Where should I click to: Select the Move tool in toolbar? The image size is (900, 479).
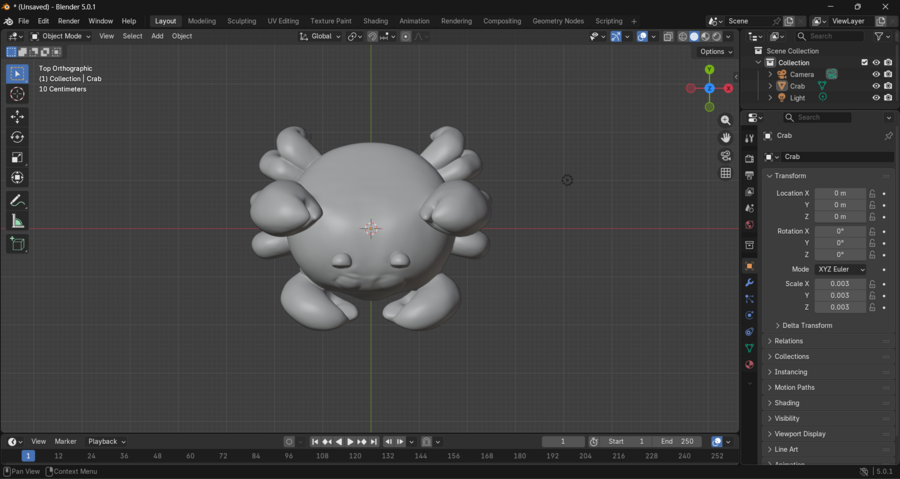pyautogui.click(x=17, y=117)
